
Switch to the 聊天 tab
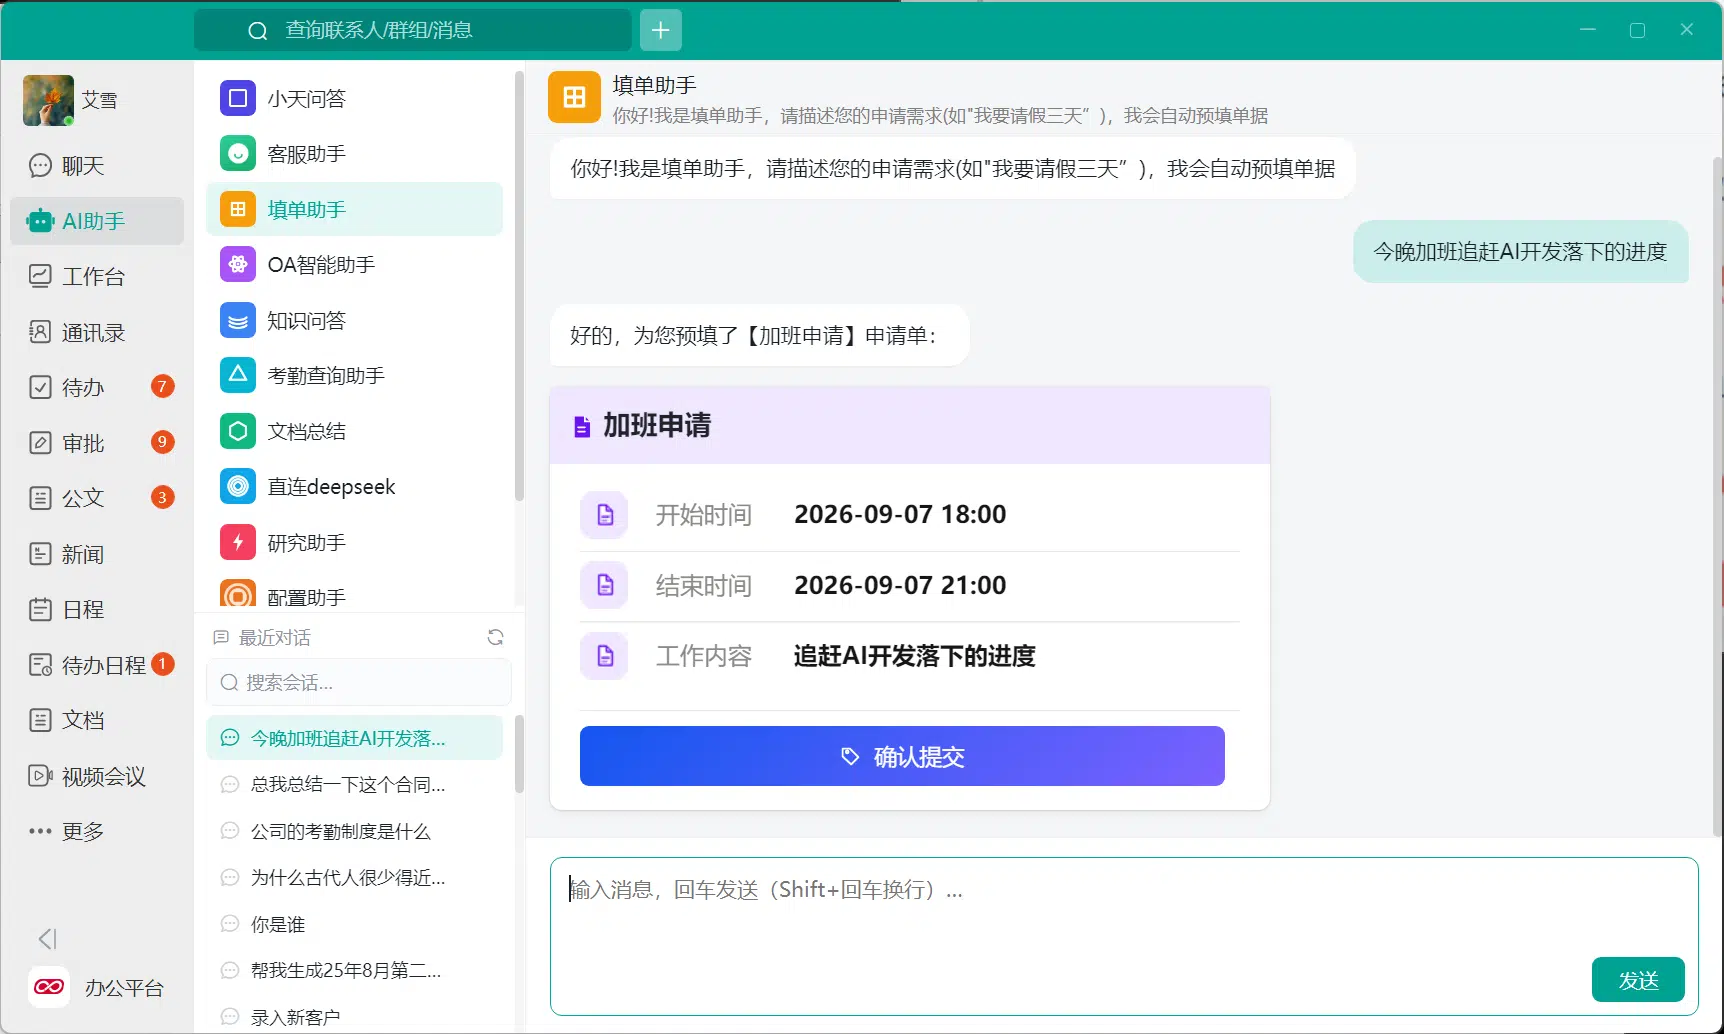(x=97, y=166)
